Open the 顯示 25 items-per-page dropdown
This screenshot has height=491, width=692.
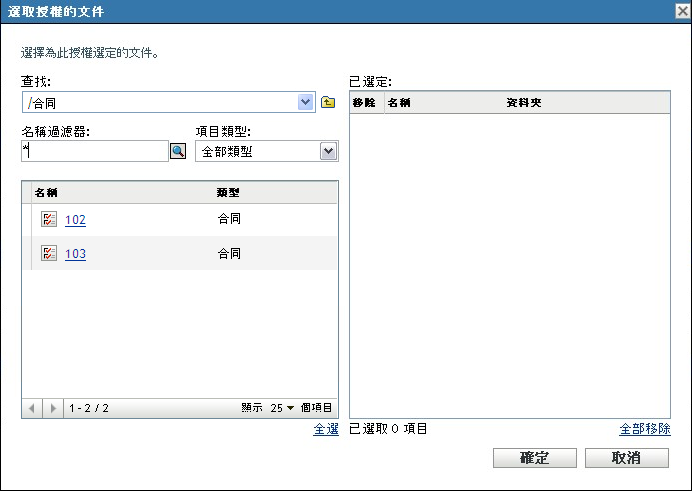(282, 408)
